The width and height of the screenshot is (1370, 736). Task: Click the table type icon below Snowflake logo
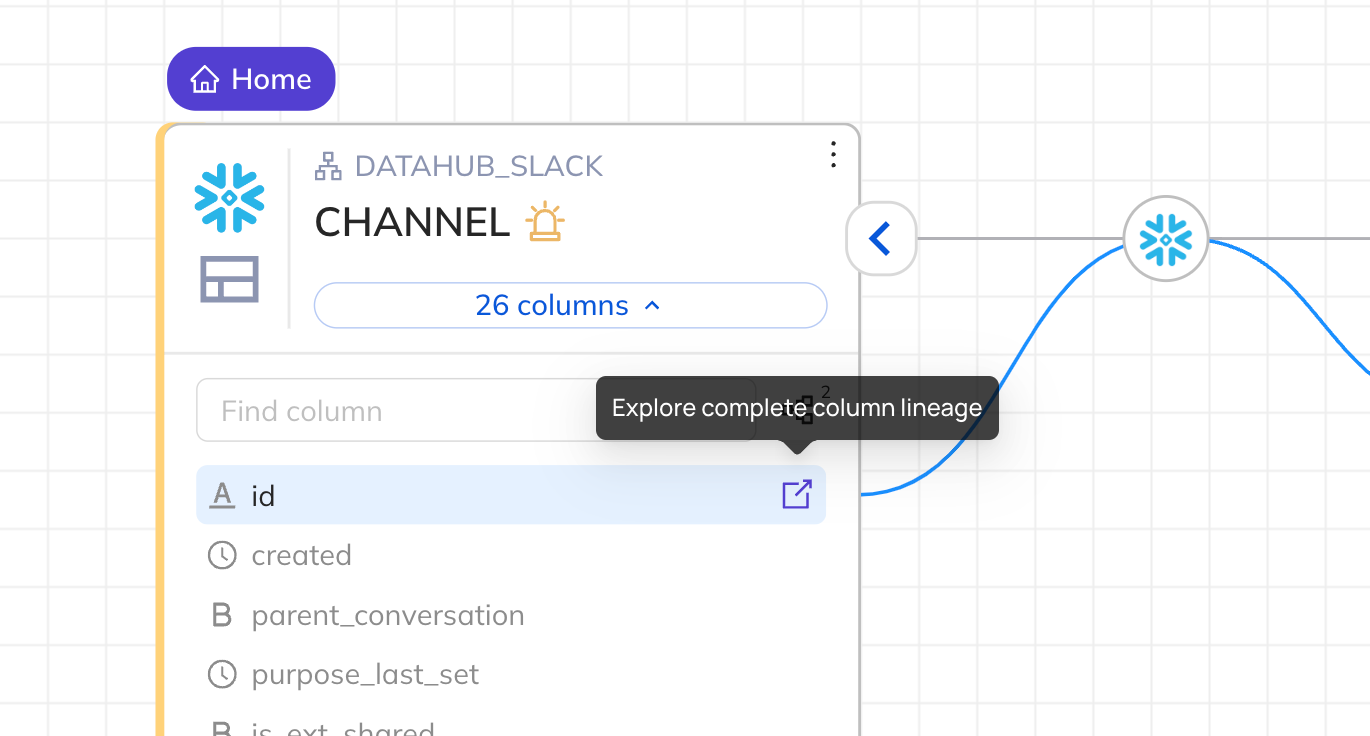pos(229,279)
